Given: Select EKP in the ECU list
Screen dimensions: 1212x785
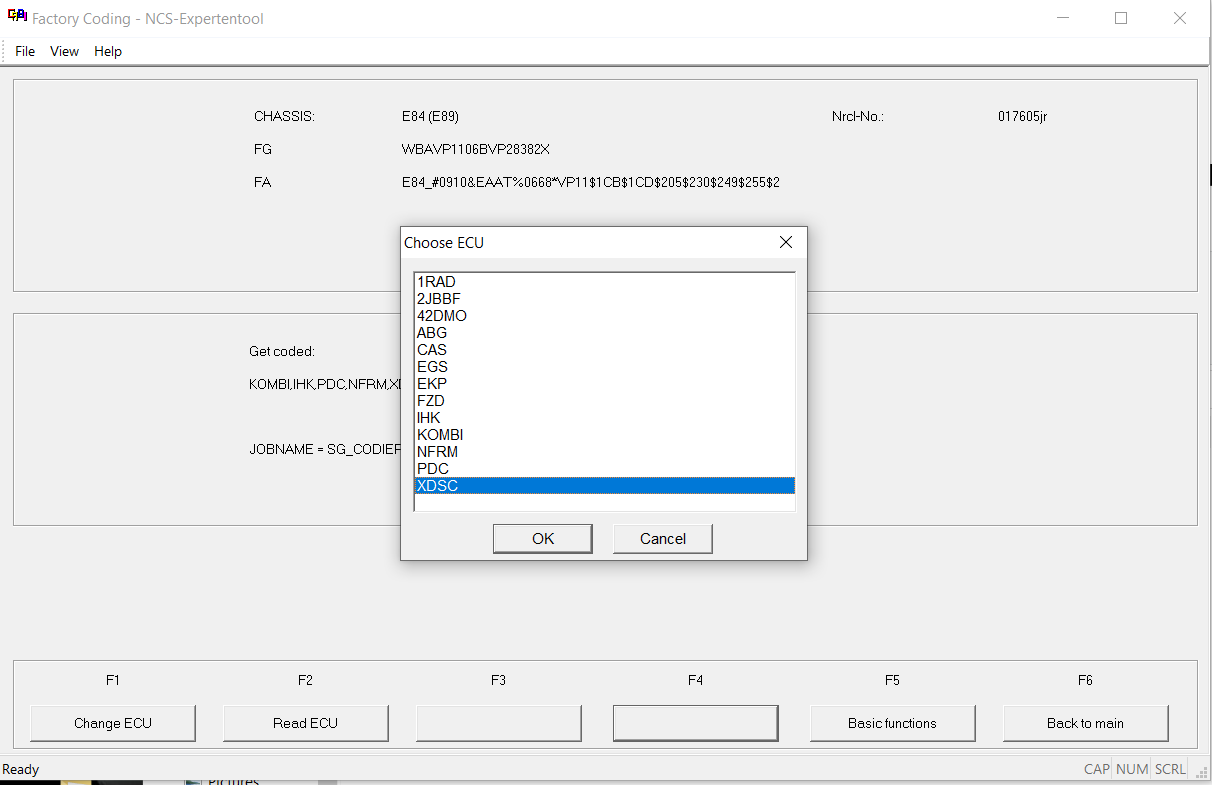Looking at the screenshot, I should click(x=604, y=384).
